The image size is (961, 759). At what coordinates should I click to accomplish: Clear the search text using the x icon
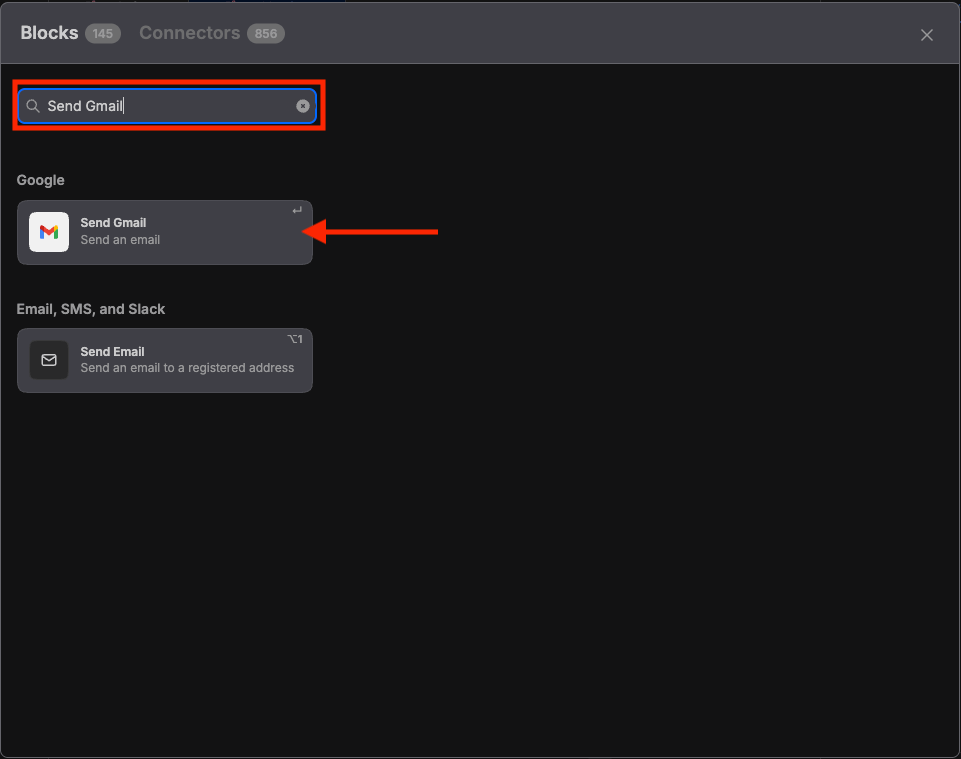tap(302, 105)
